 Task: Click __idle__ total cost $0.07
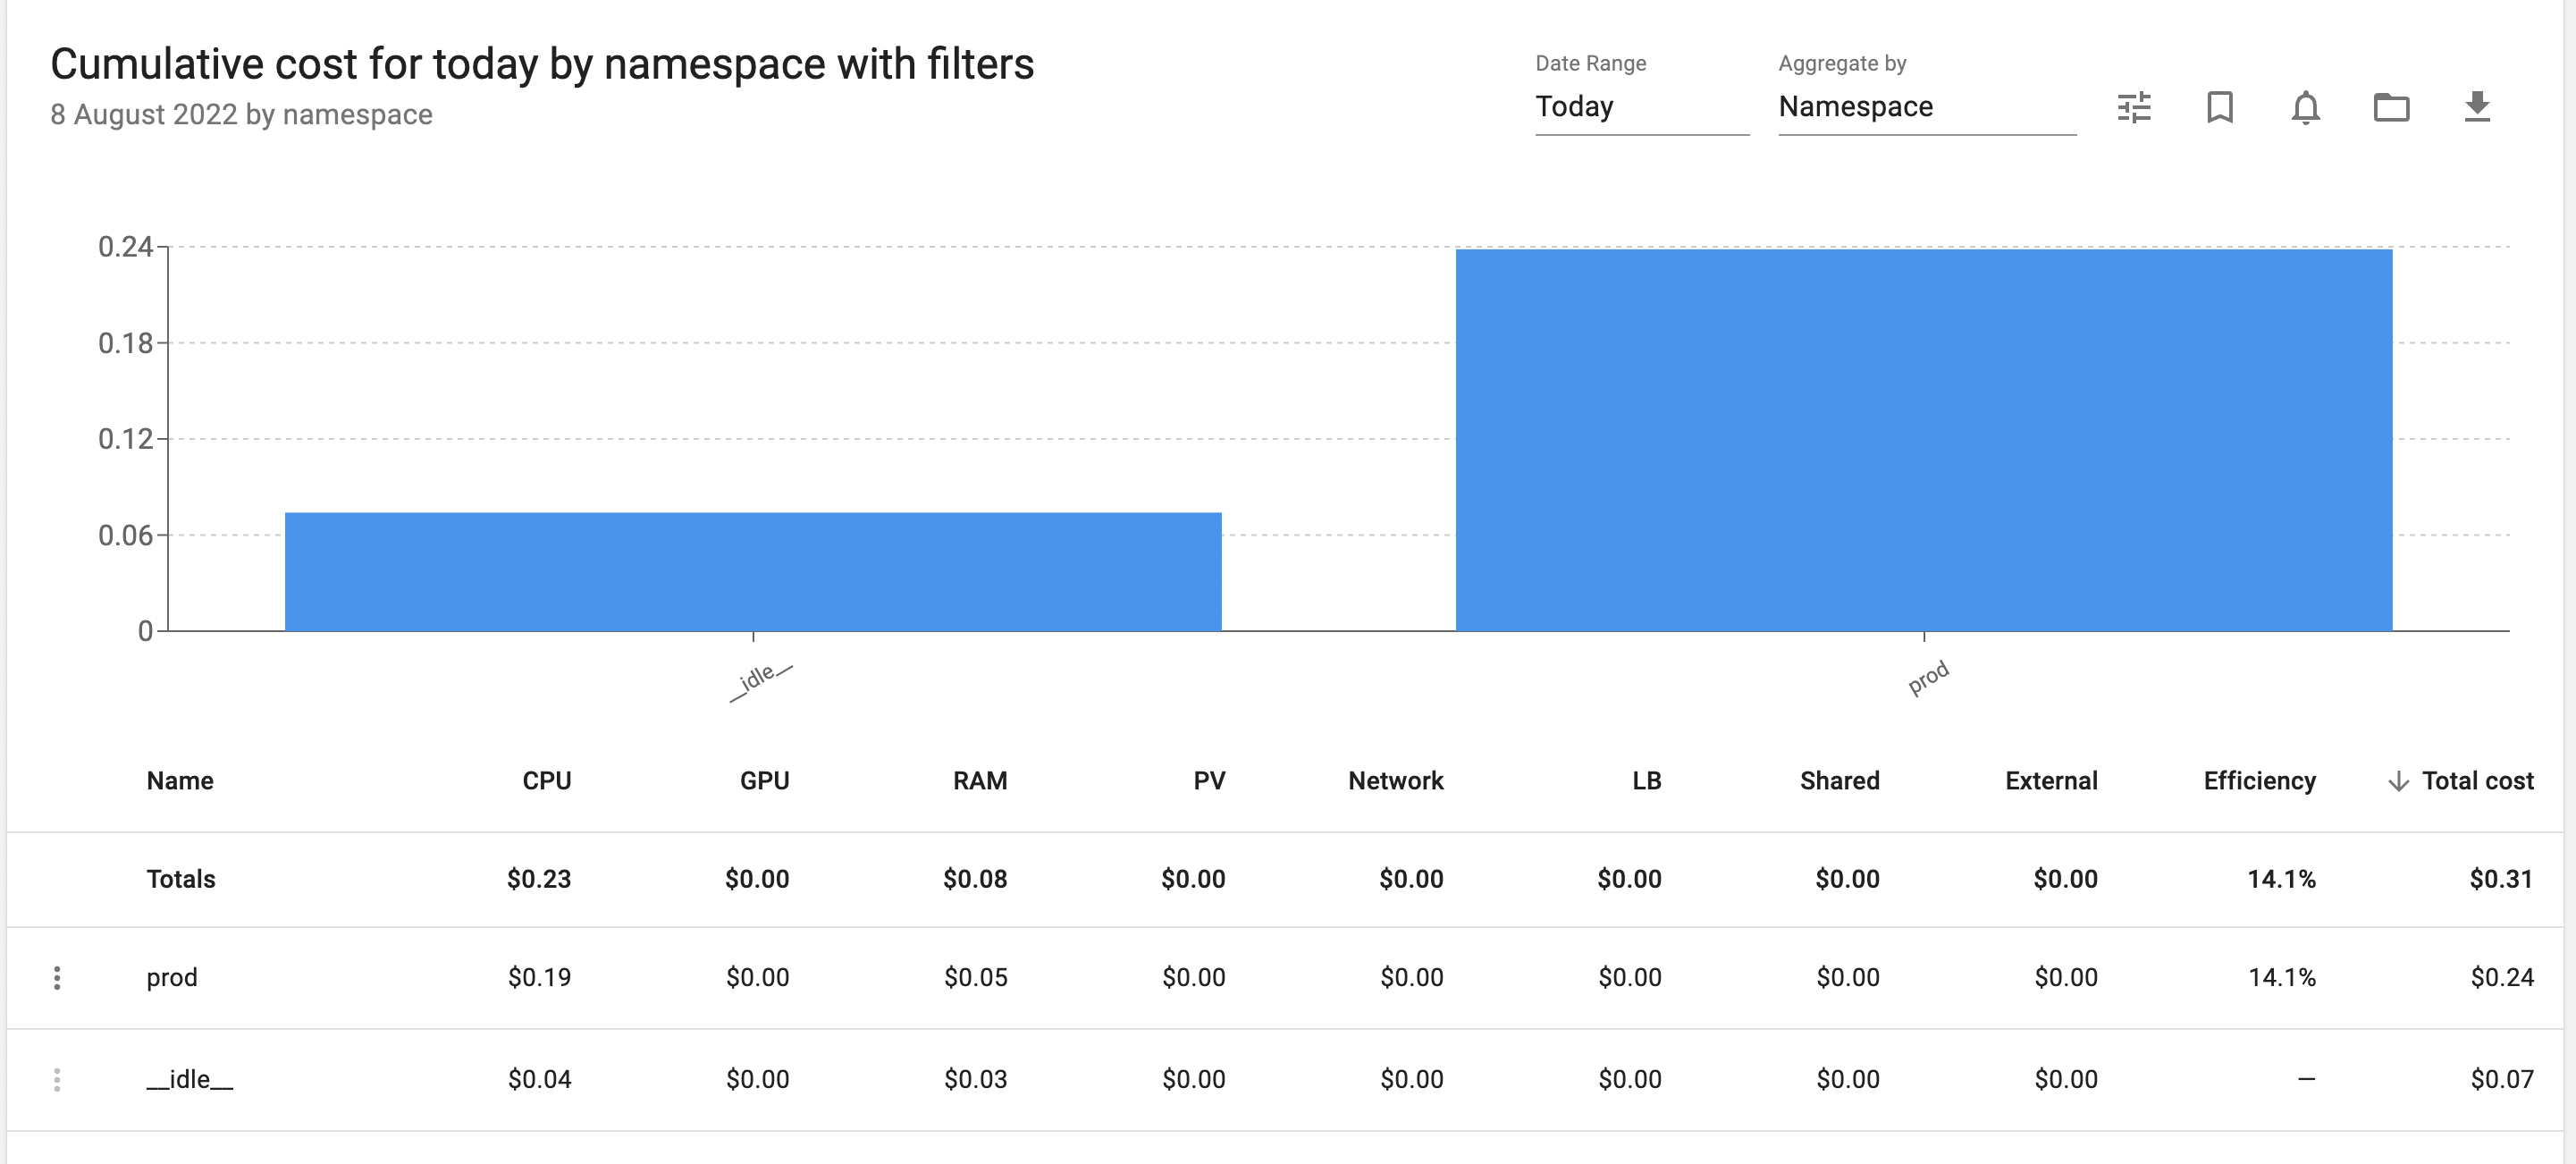(2502, 1080)
